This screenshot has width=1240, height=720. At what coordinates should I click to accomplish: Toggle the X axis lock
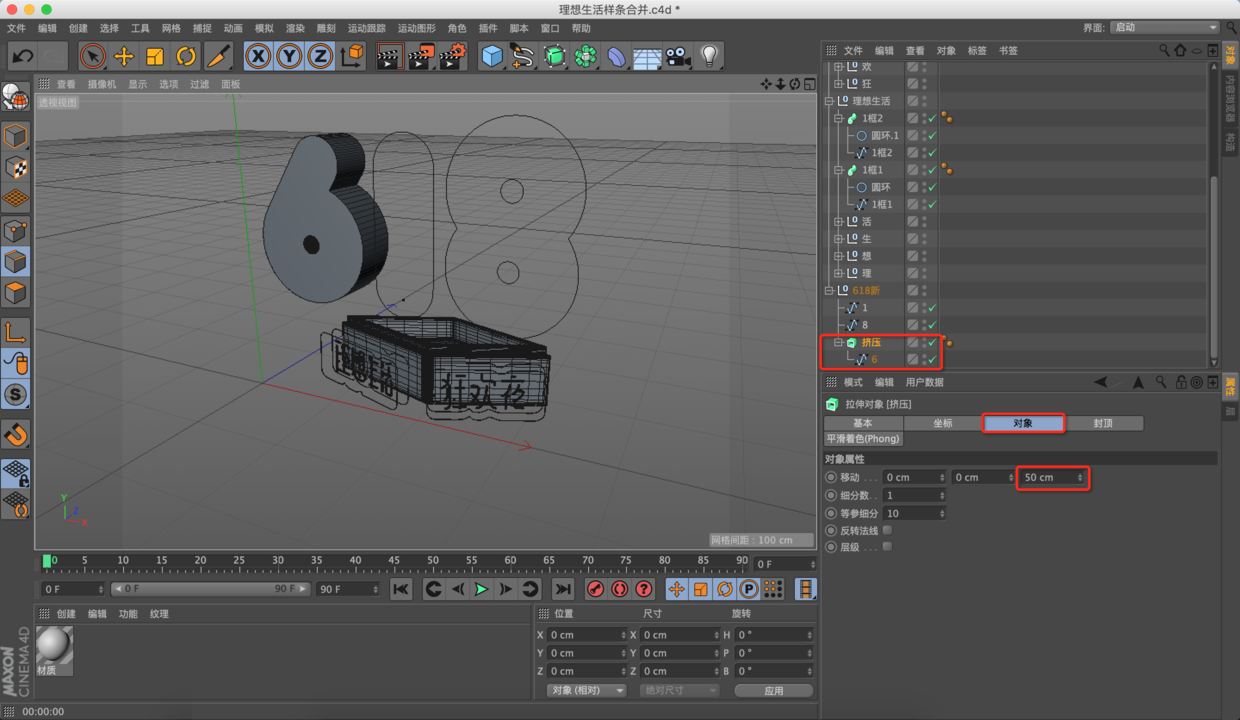[258, 56]
